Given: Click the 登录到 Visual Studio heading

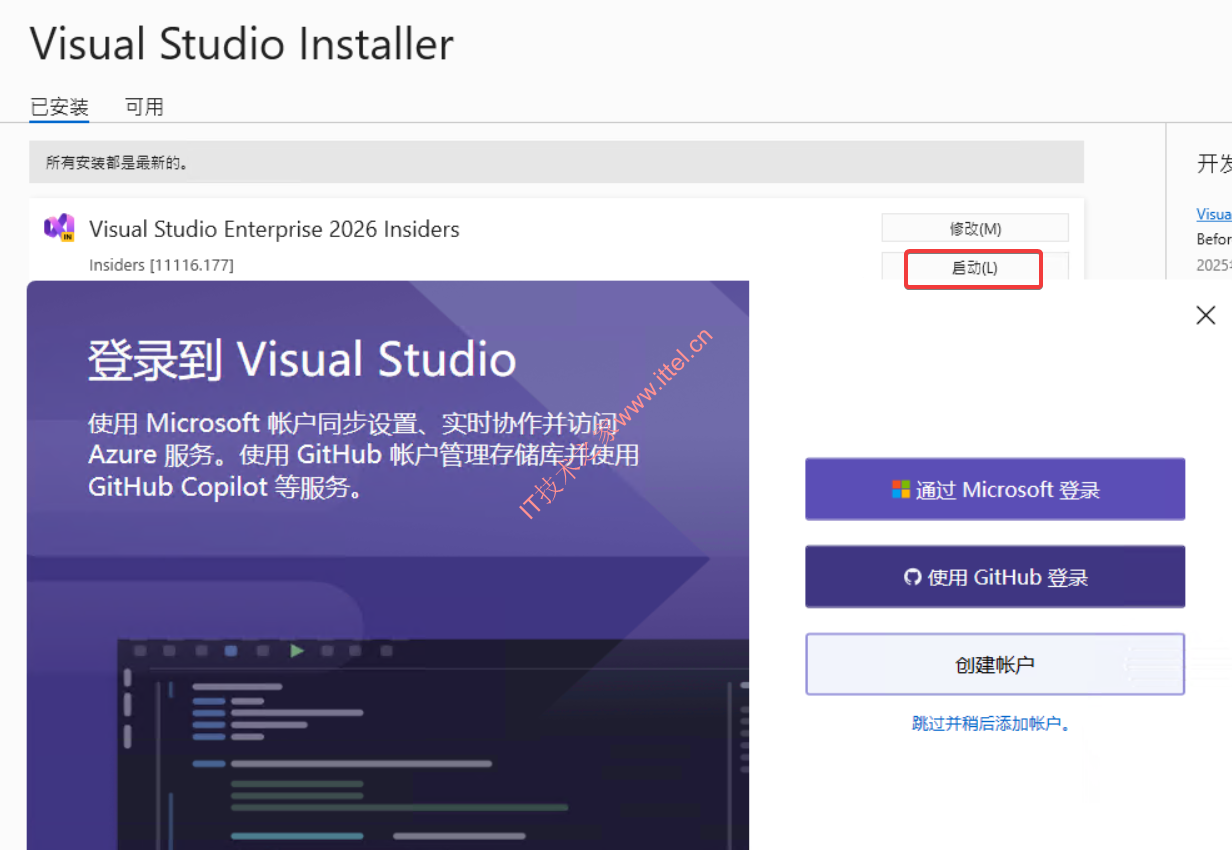Looking at the screenshot, I should tap(302, 360).
